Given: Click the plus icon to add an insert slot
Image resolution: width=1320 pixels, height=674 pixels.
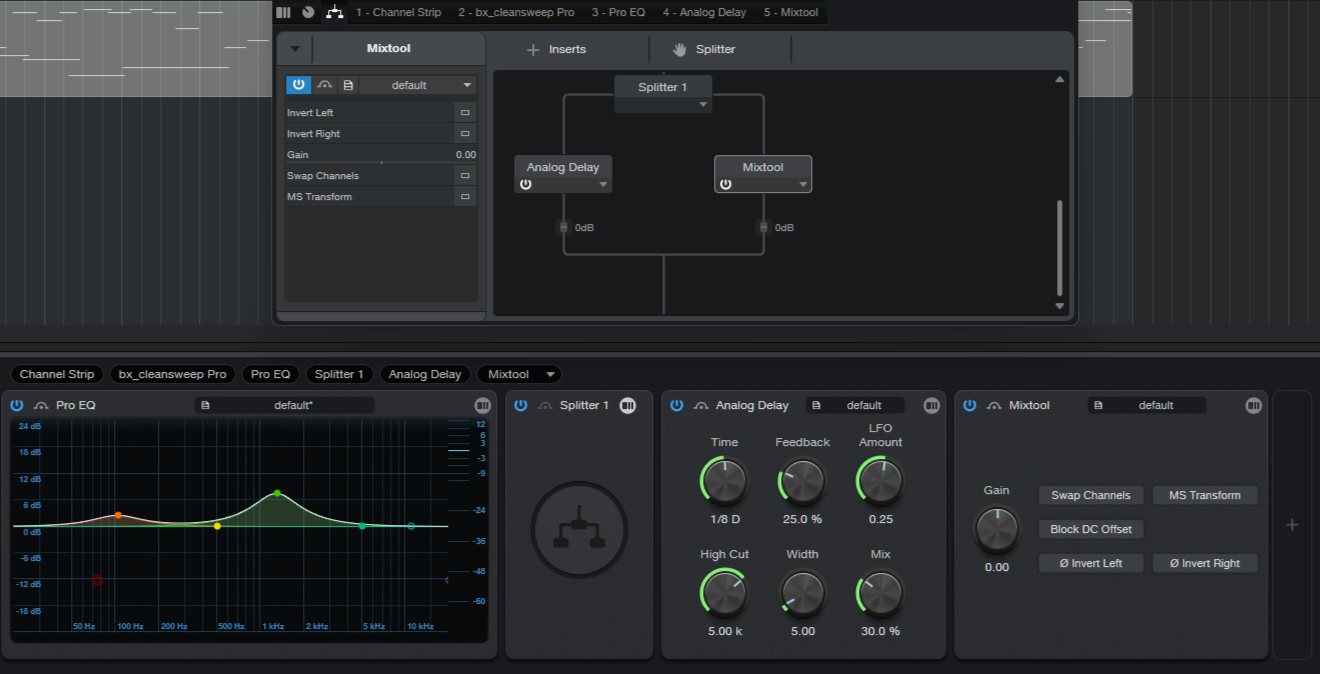Looking at the screenshot, I should (1291, 524).
